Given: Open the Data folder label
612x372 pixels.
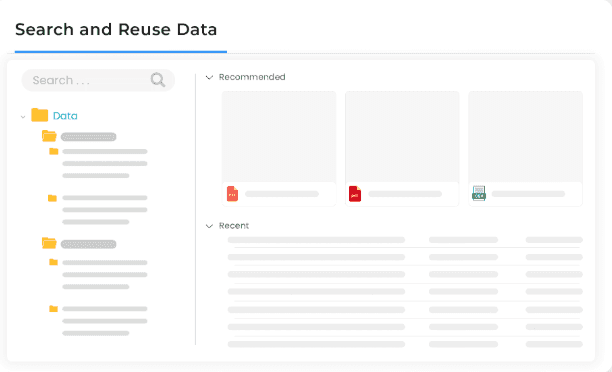Looking at the screenshot, I should 65,116.
